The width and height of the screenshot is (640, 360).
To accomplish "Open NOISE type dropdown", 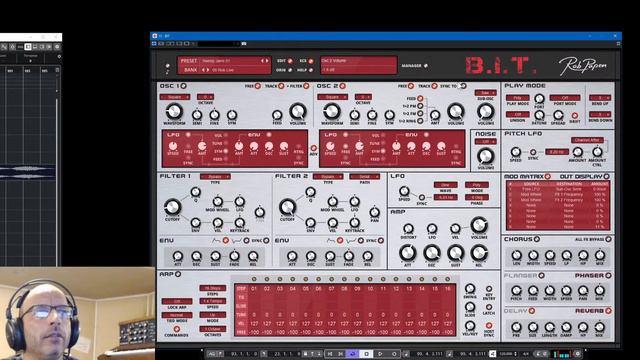I will (485, 142).
